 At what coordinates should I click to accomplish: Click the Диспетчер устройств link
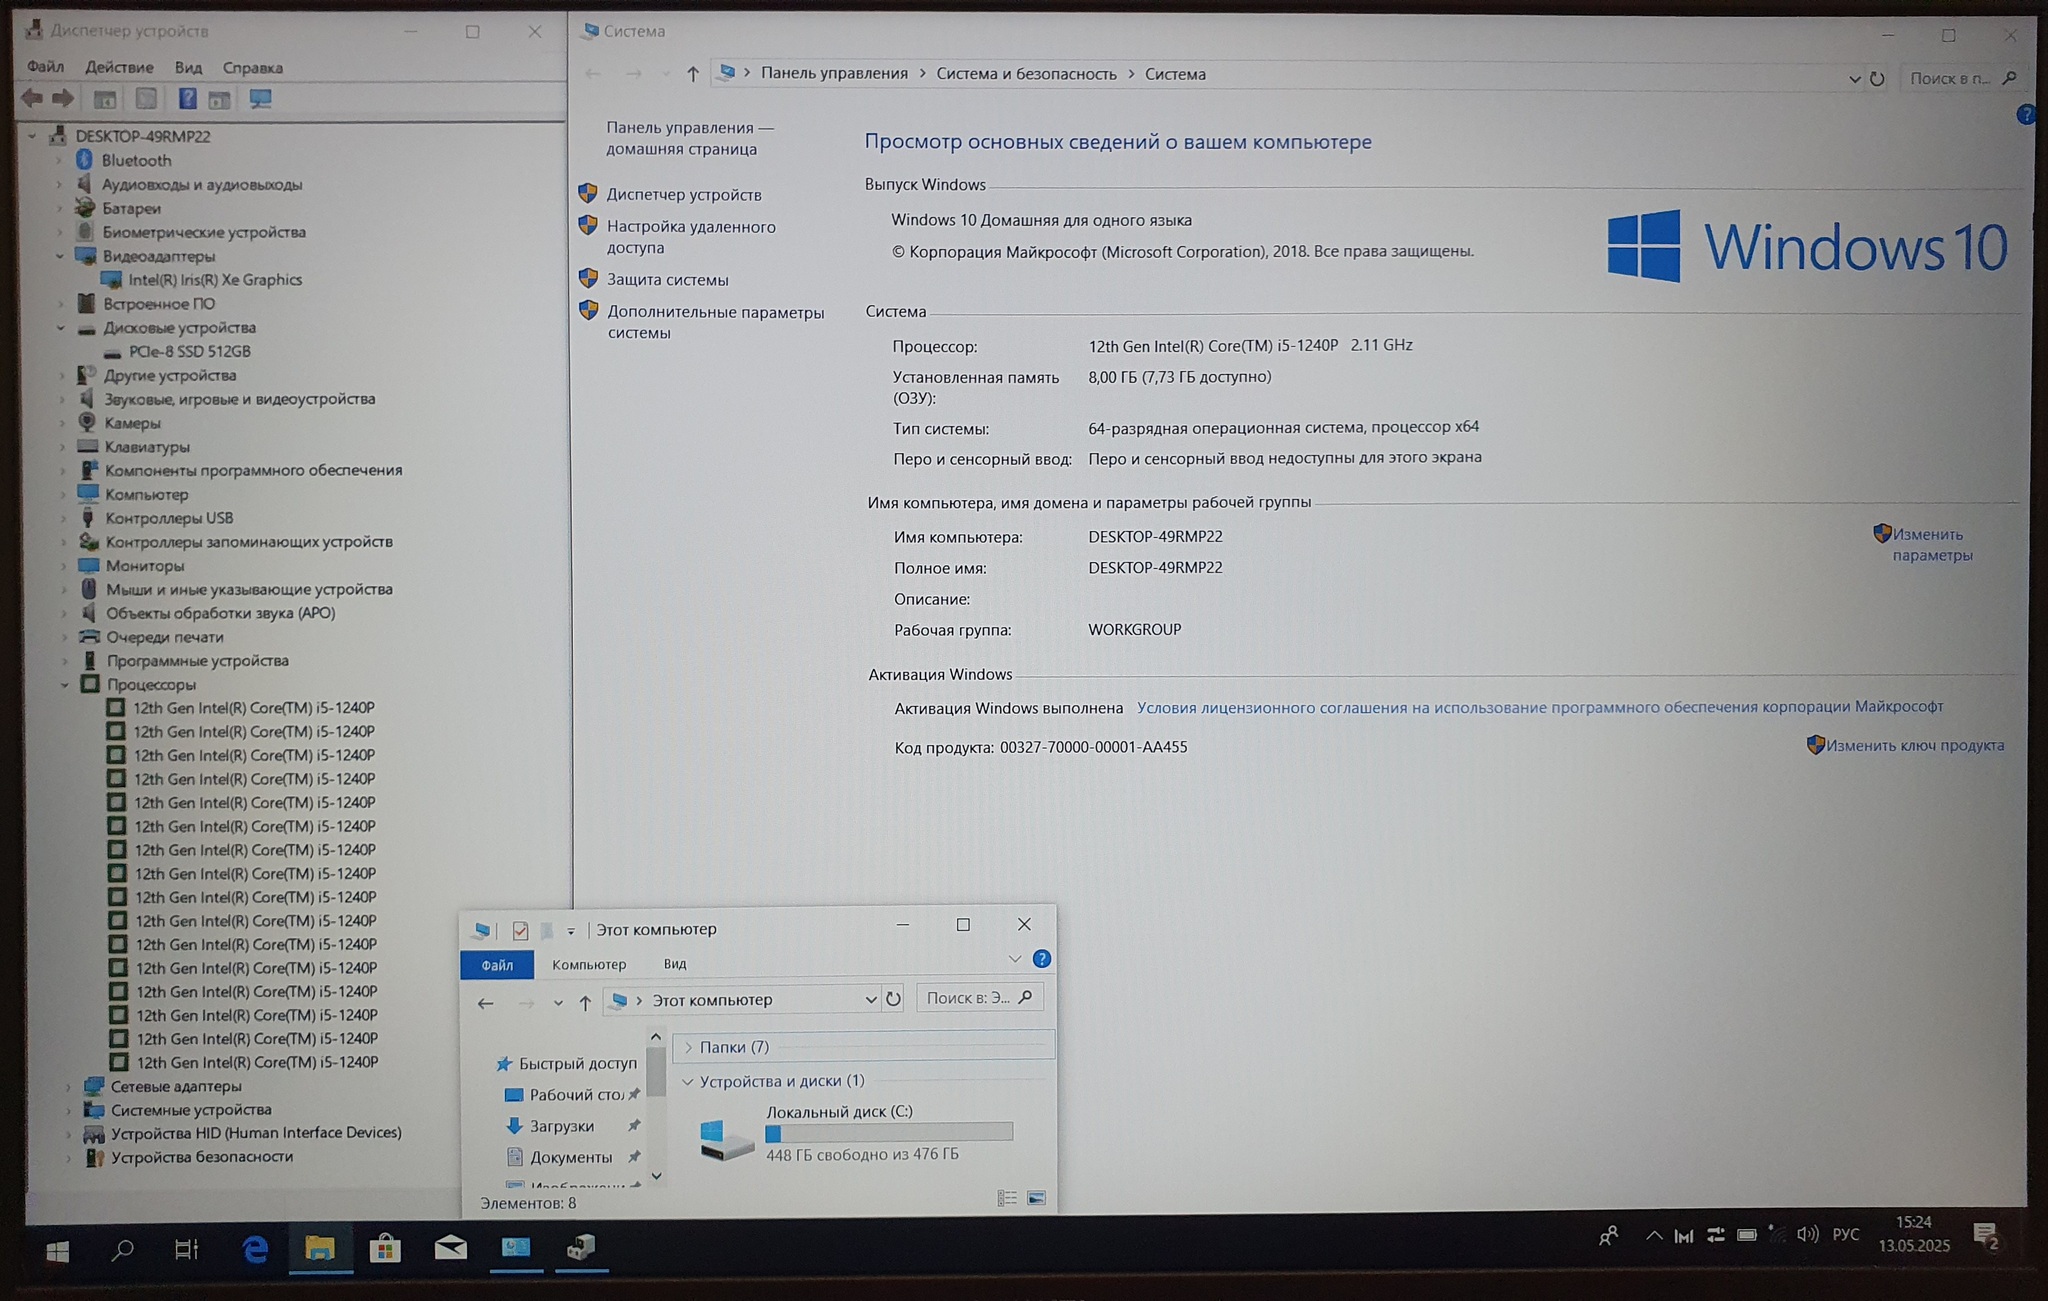(x=684, y=194)
